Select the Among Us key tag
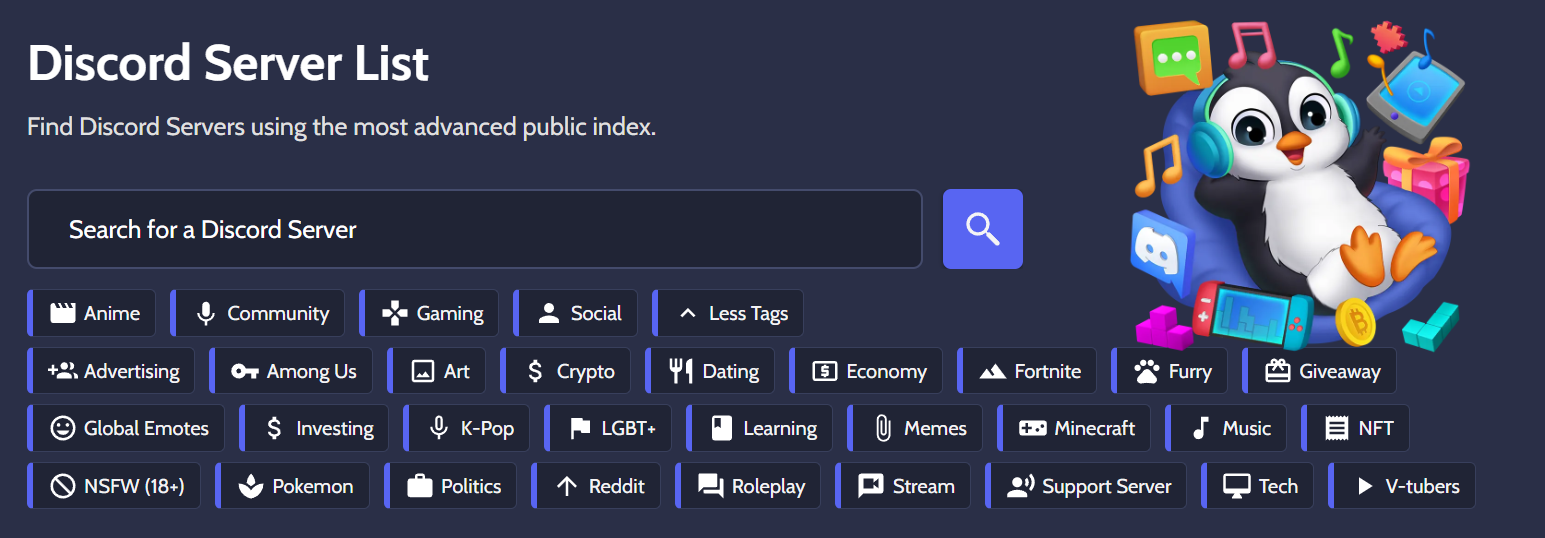1545x538 pixels. 291,371
